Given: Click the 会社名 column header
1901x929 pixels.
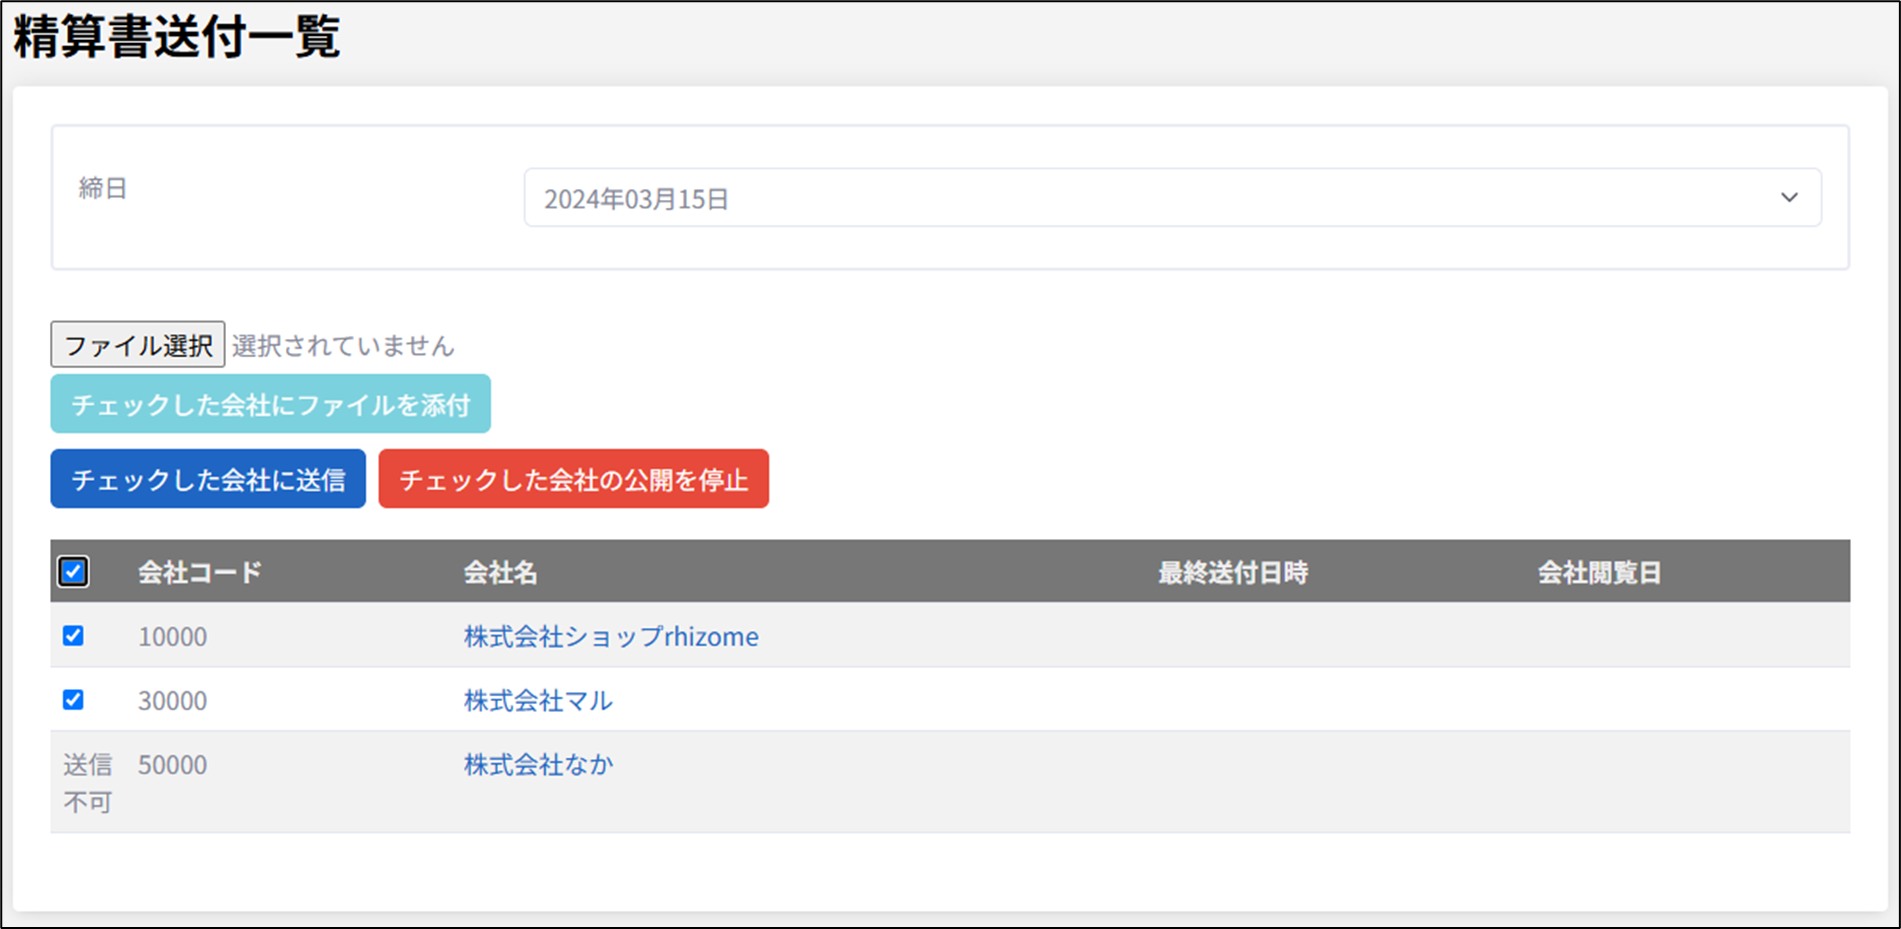Looking at the screenshot, I should 500,572.
